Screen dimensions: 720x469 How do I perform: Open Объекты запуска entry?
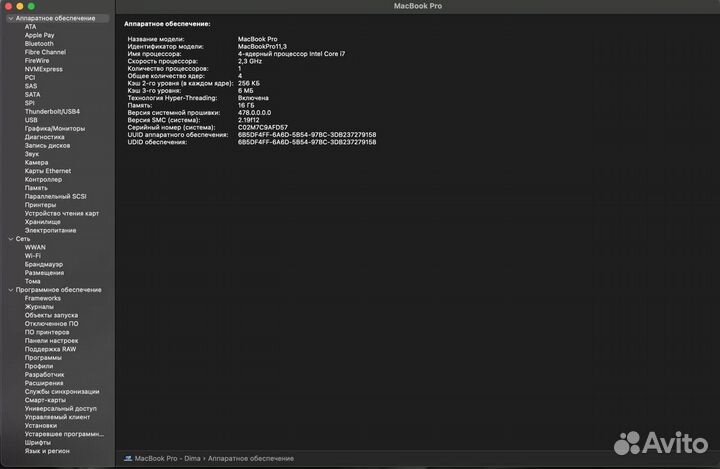tap(51, 316)
